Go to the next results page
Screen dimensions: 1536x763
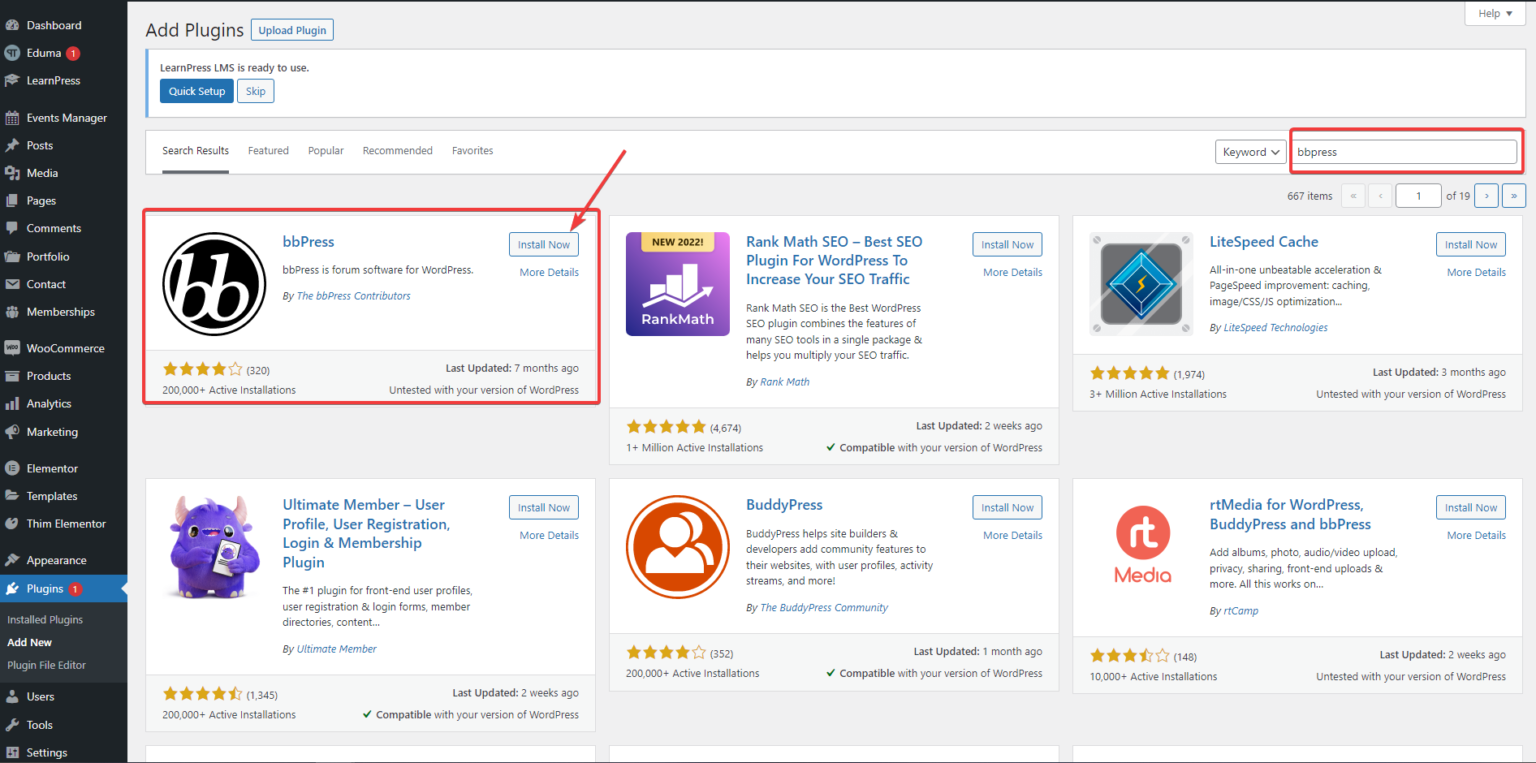[x=1487, y=196]
